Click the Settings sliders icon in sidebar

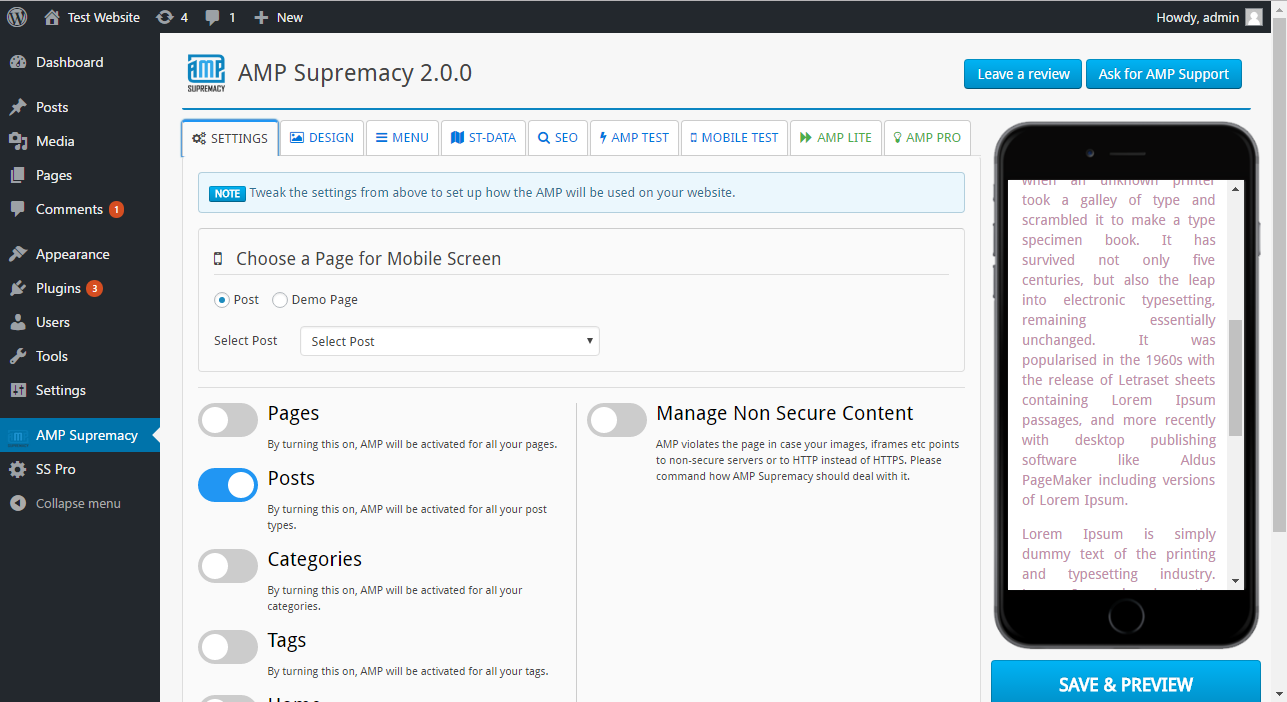click(x=18, y=390)
